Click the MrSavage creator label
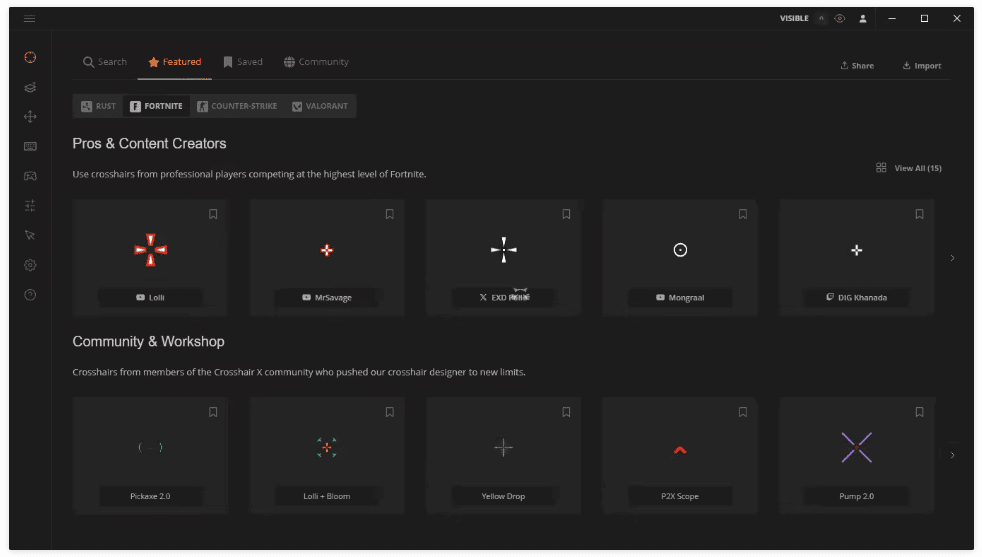 (327, 298)
